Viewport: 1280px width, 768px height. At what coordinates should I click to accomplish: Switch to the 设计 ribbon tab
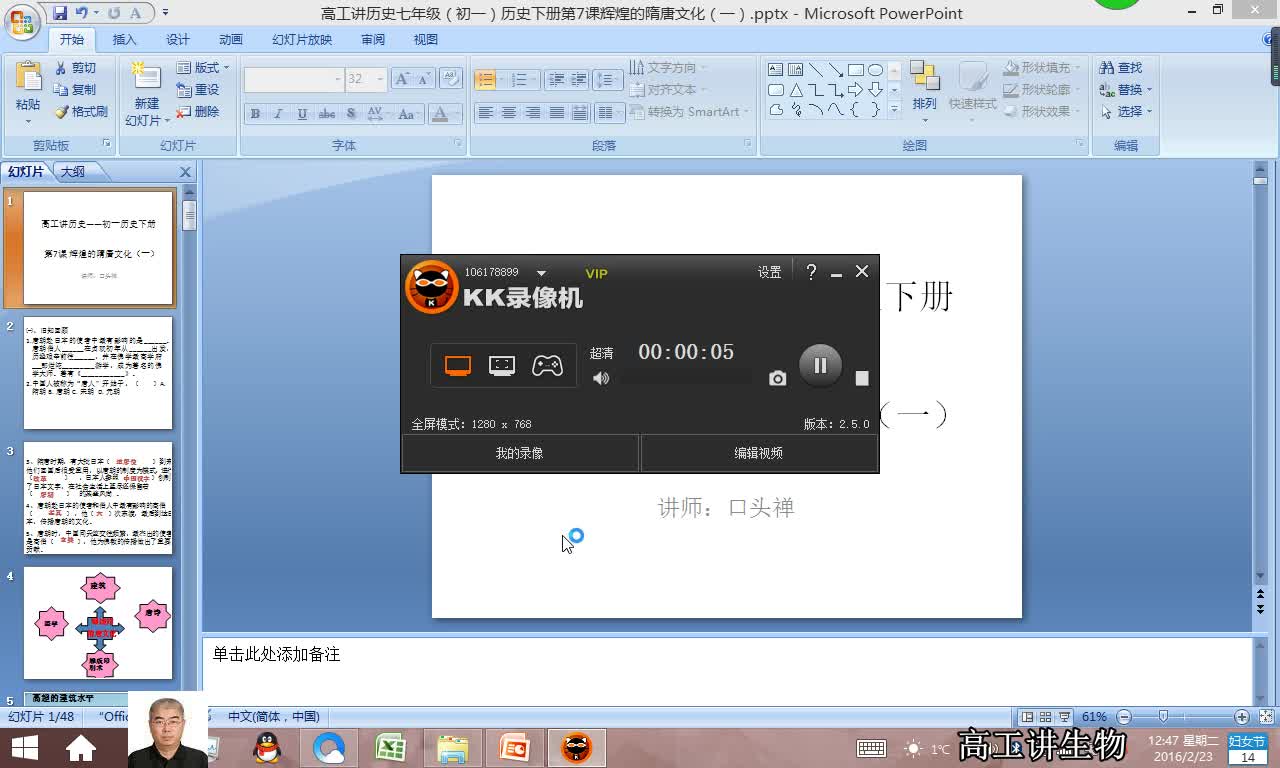pos(178,39)
